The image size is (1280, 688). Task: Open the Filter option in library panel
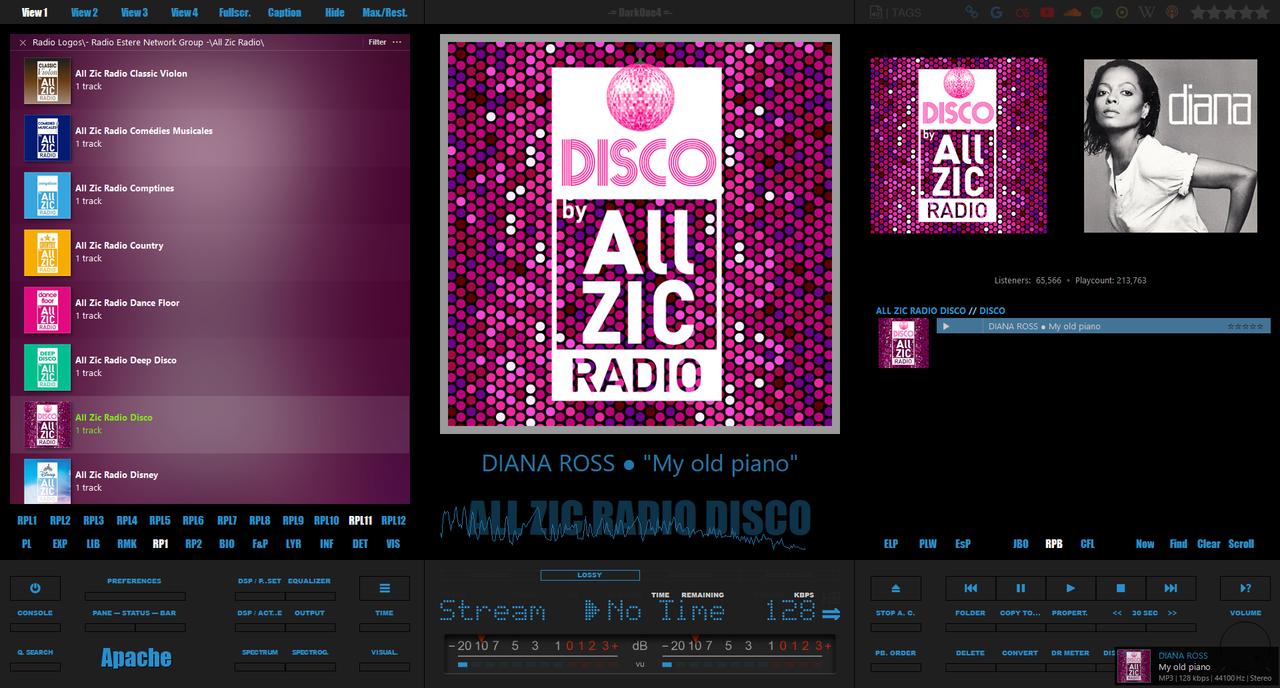pyautogui.click(x=377, y=43)
